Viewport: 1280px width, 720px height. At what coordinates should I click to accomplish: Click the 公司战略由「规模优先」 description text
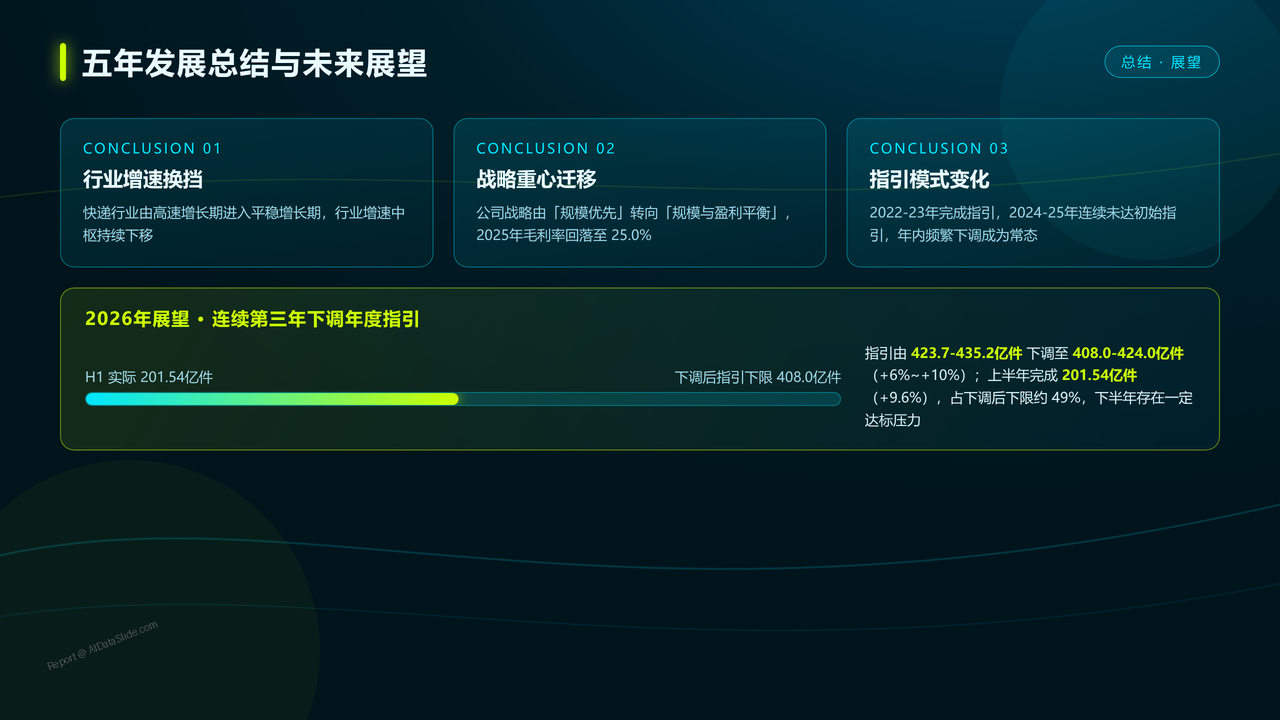[634, 224]
